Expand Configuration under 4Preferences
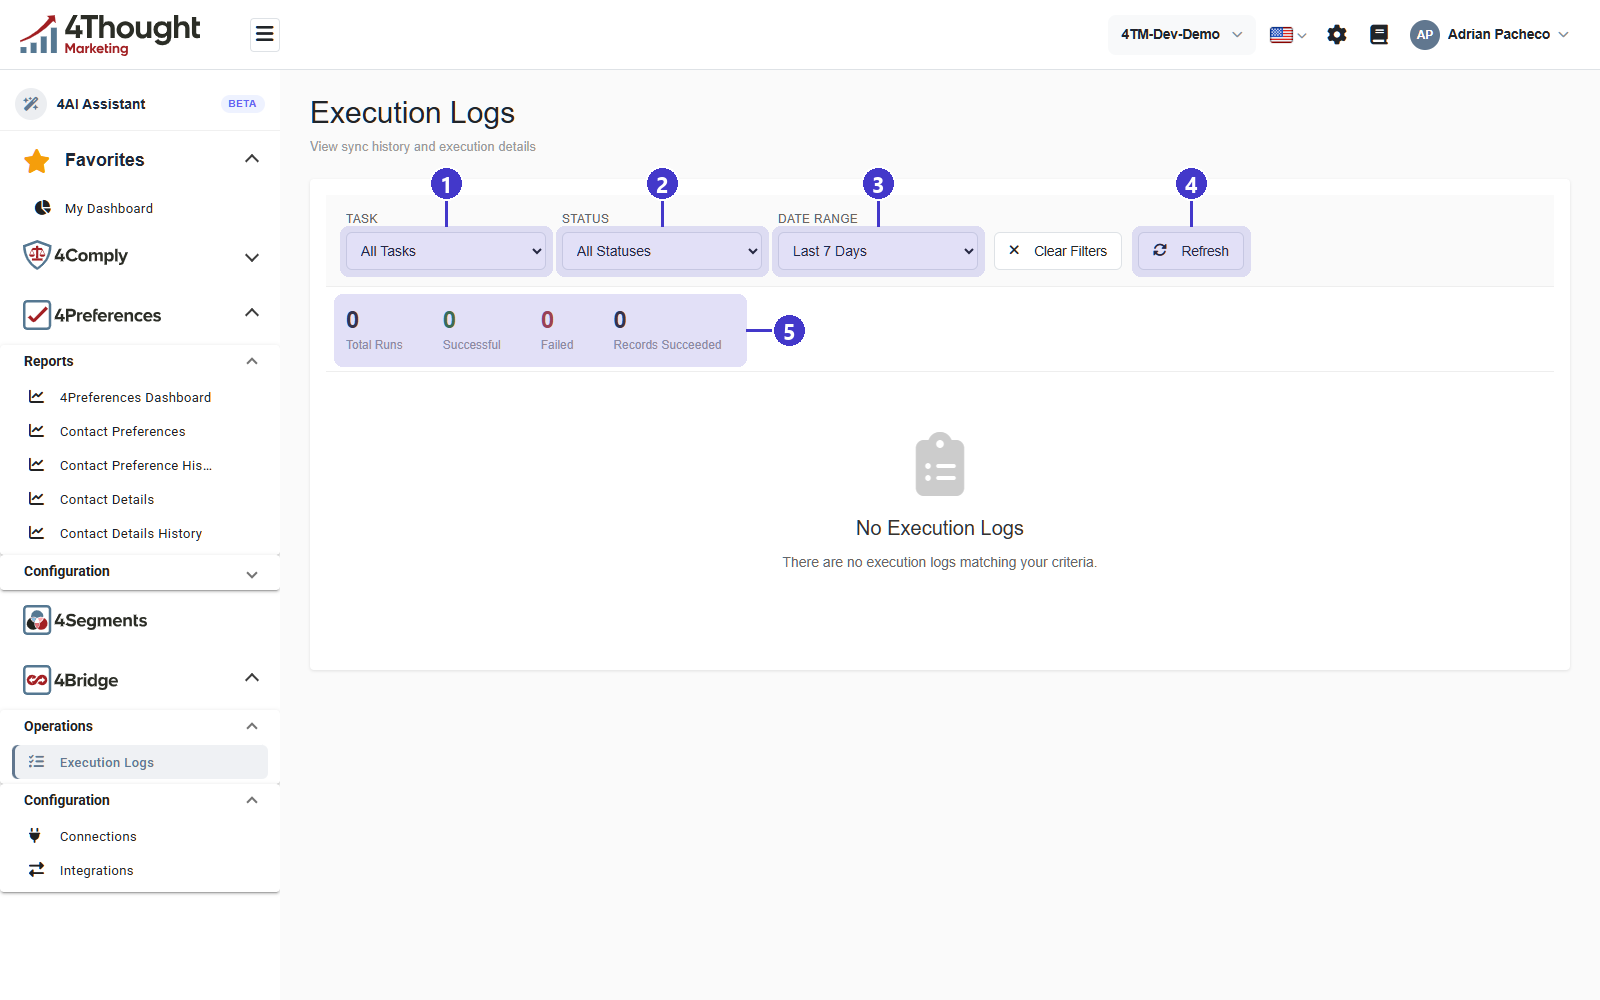 click(252, 574)
